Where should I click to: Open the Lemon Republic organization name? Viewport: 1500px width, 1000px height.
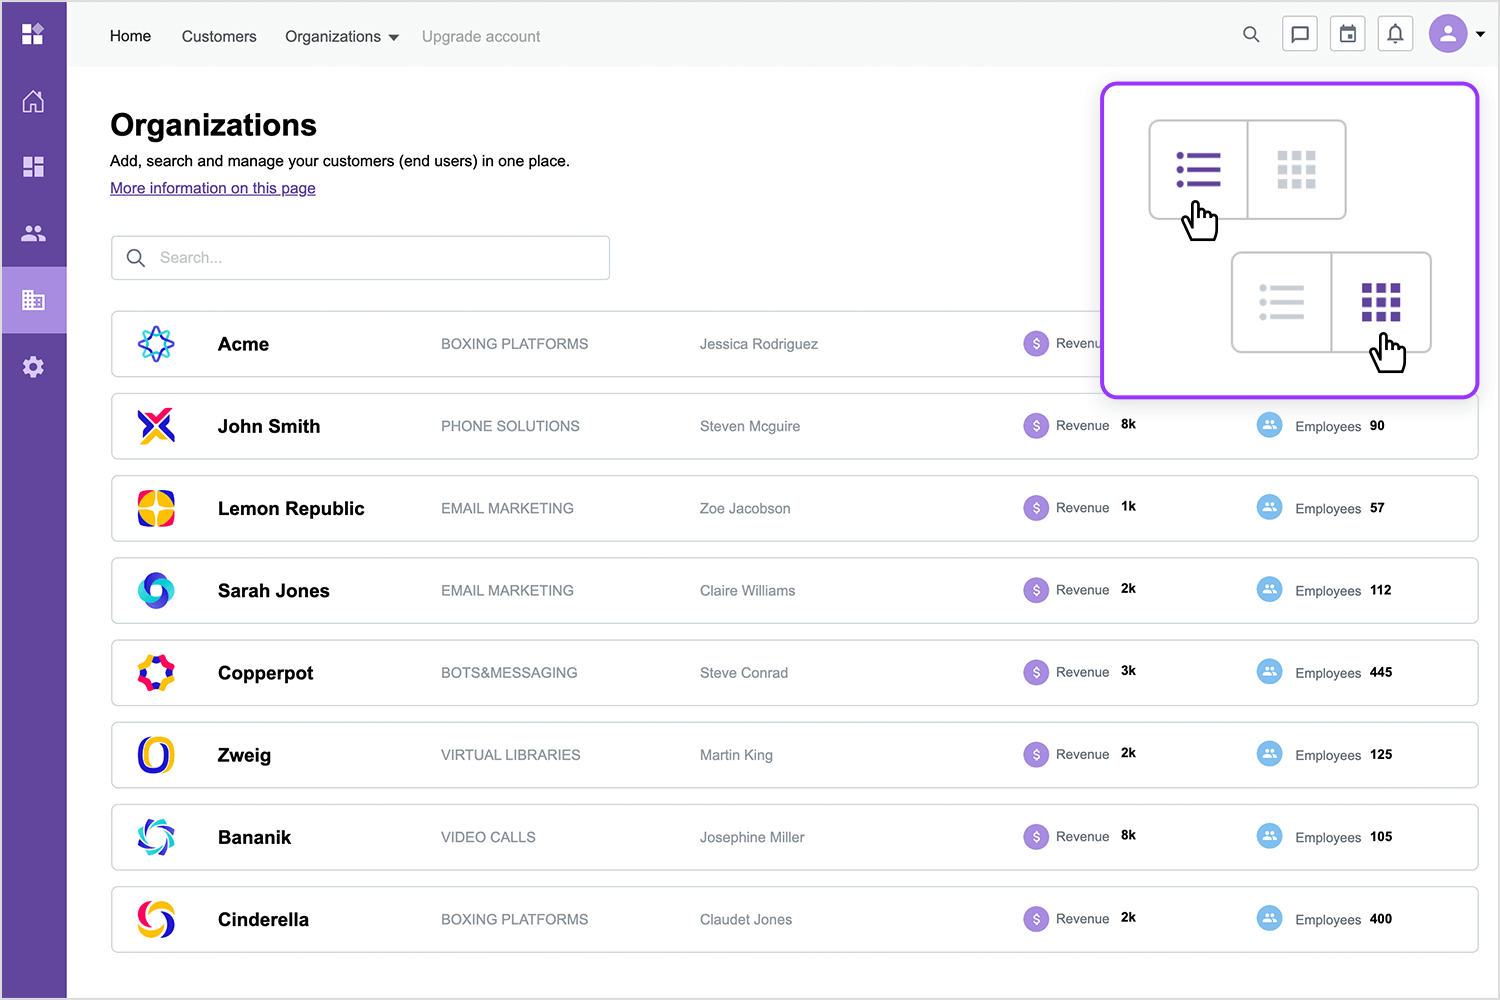[x=291, y=508]
